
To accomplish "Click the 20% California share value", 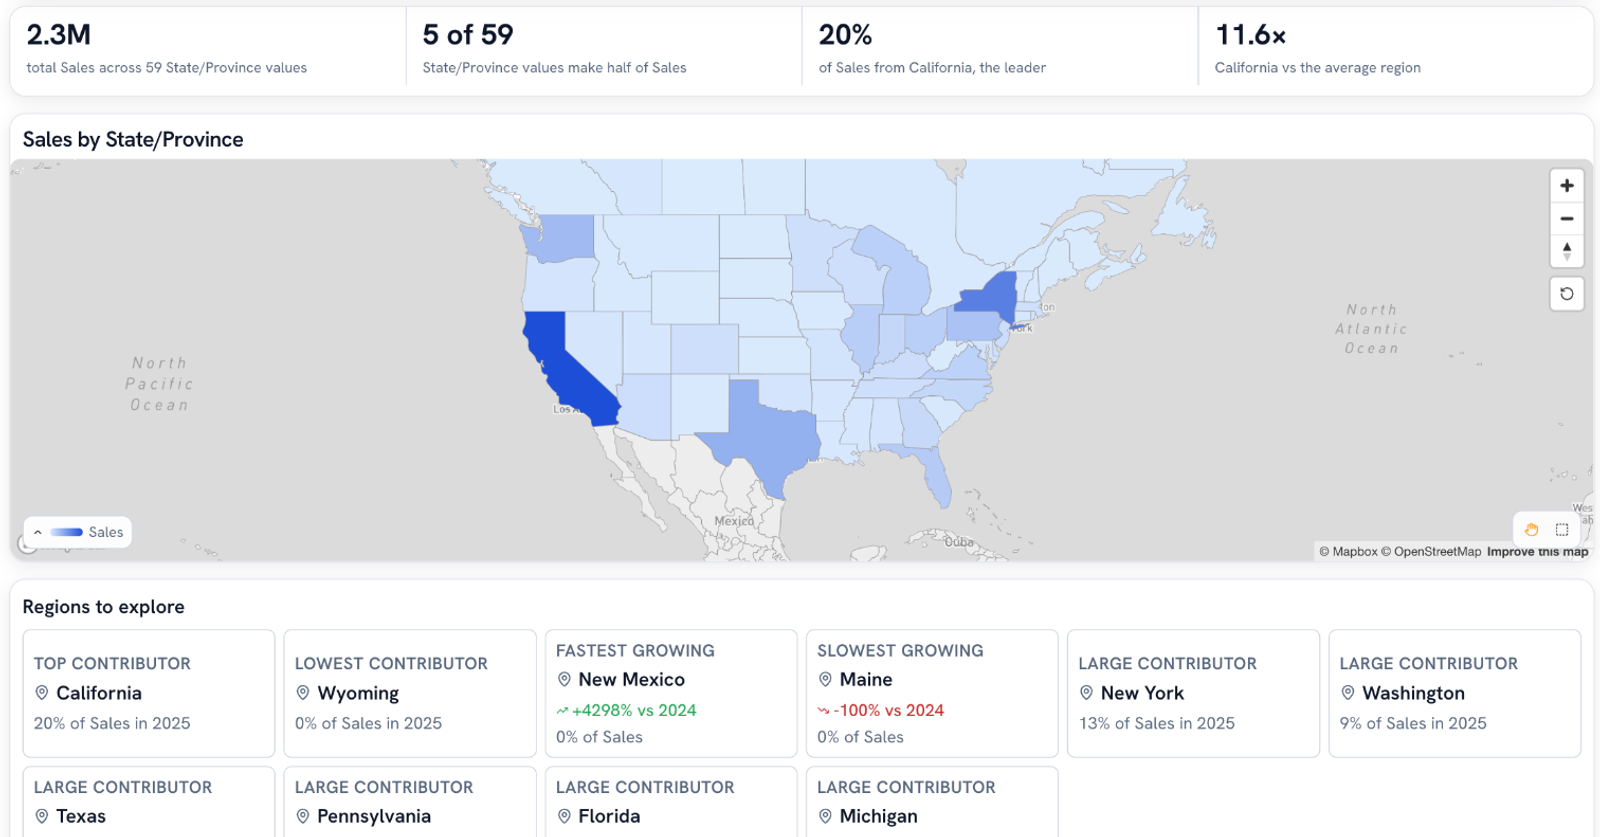I will pos(845,35).
